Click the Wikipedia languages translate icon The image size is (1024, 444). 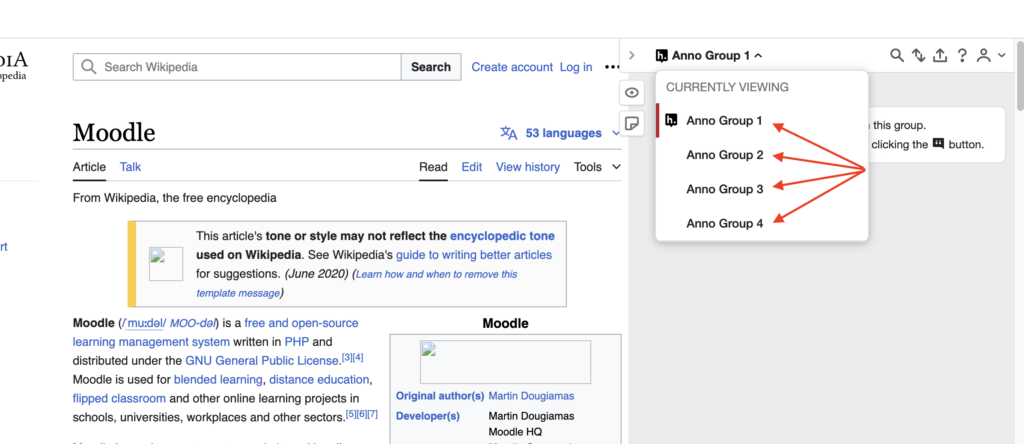pos(509,133)
